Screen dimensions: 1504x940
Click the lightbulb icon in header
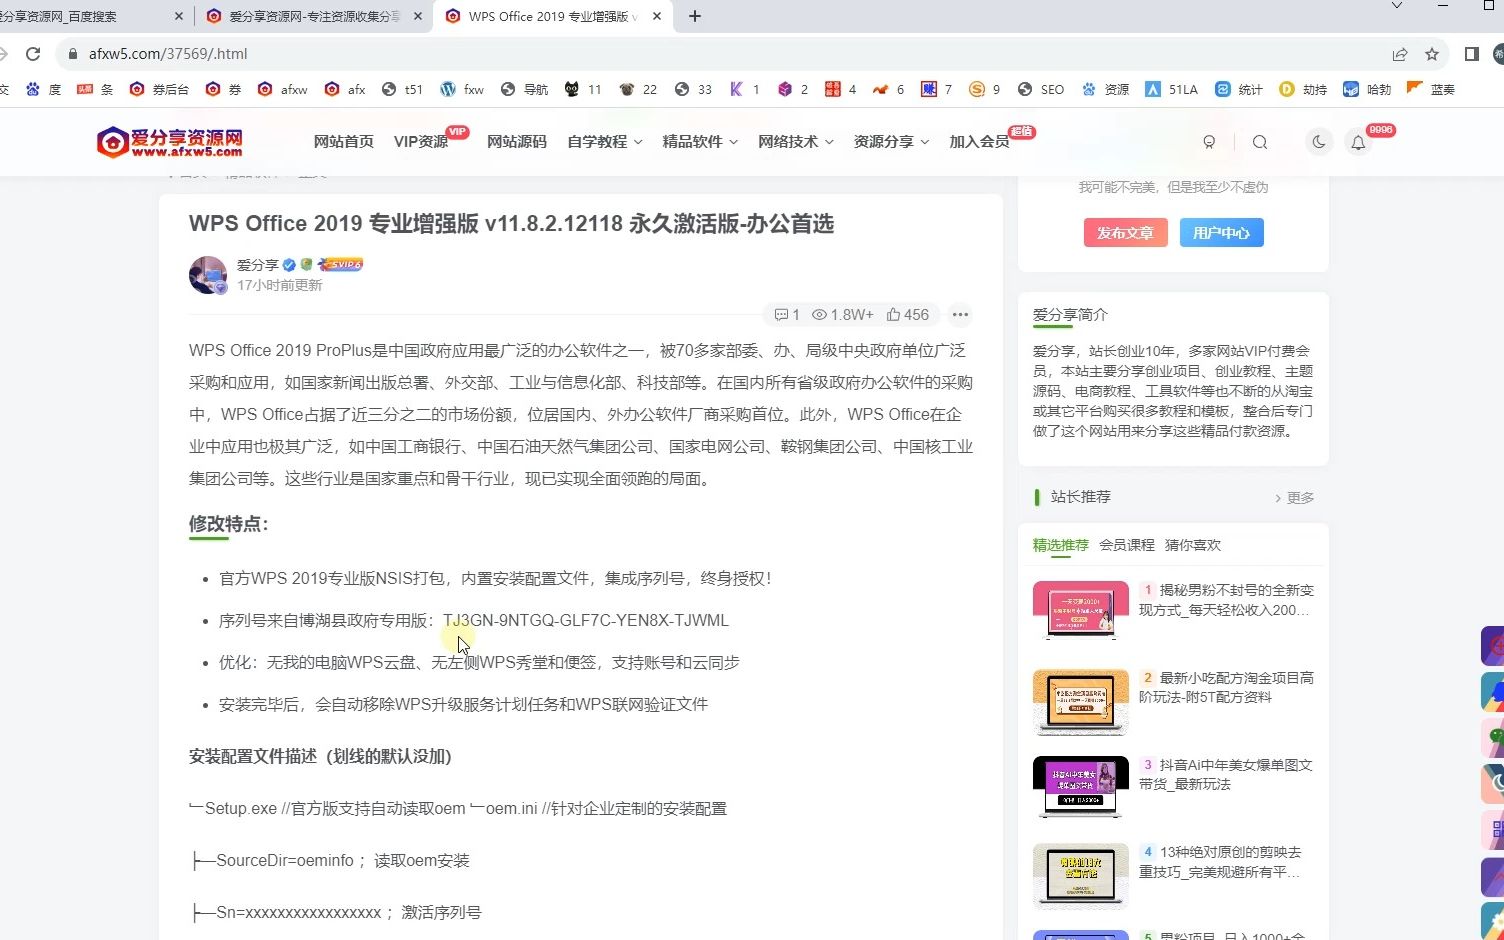pos(1209,142)
